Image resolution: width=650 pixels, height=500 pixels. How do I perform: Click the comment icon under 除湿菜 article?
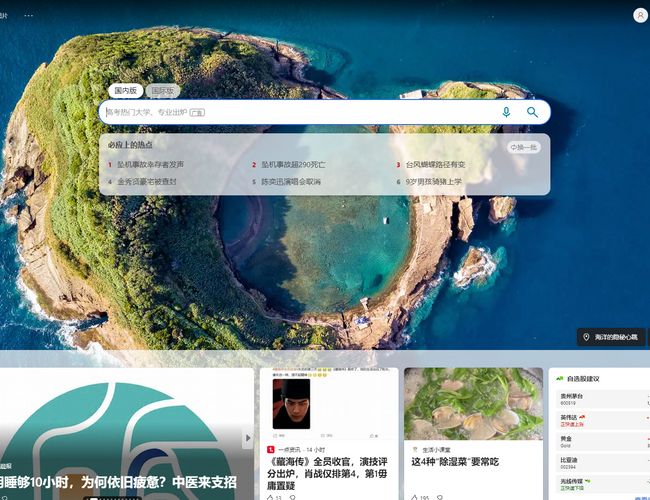point(439,497)
